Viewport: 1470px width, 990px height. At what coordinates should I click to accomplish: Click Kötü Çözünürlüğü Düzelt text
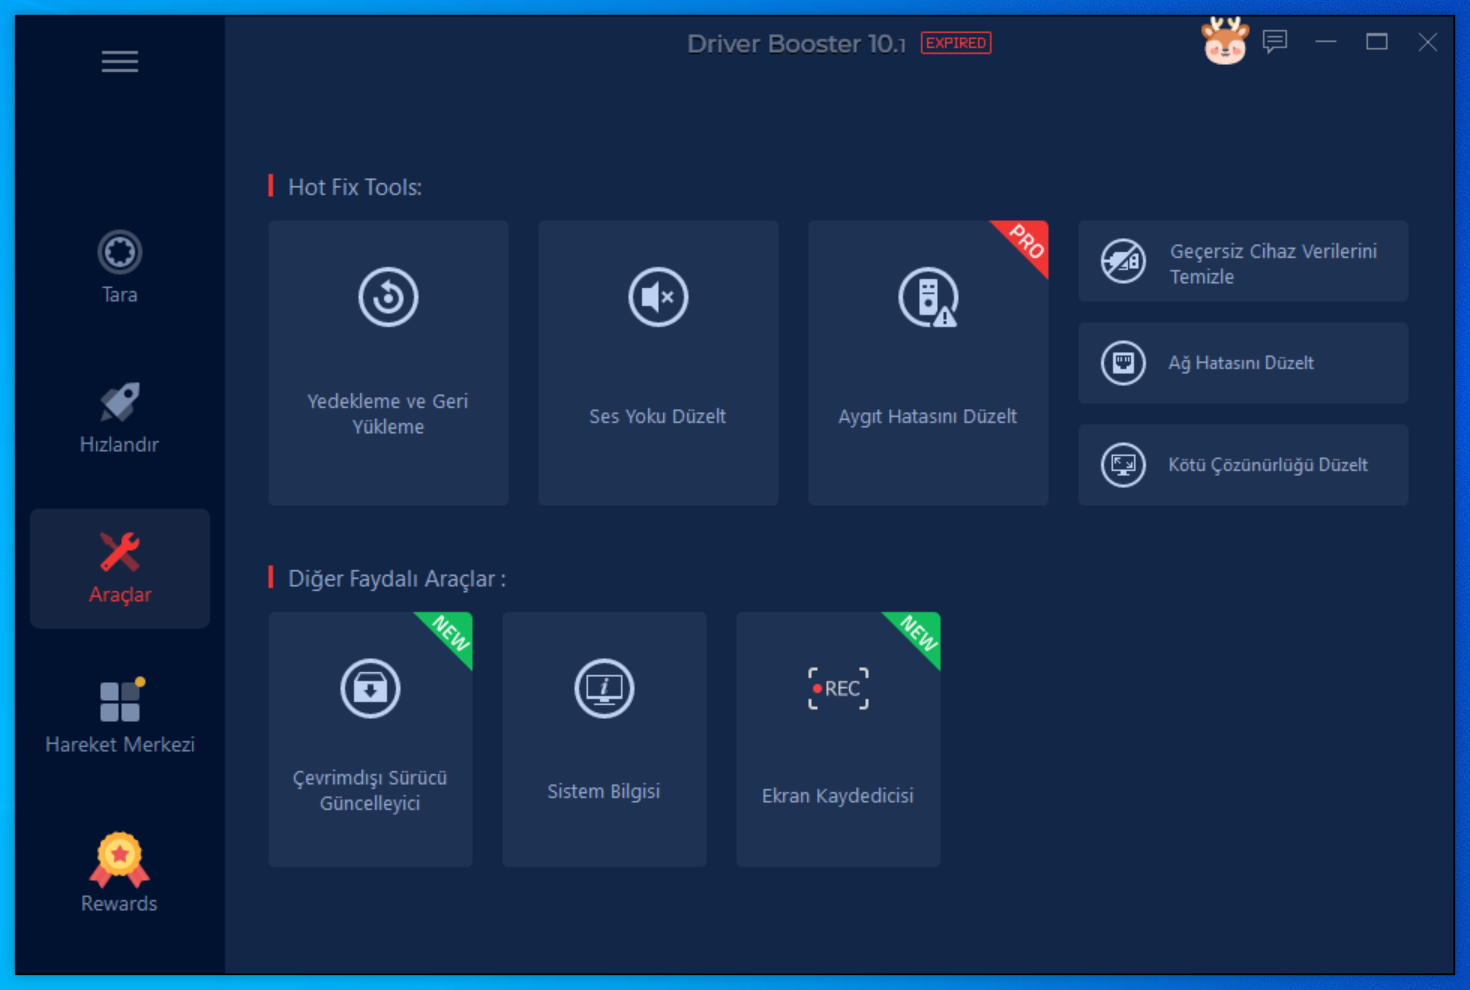[x=1268, y=465]
